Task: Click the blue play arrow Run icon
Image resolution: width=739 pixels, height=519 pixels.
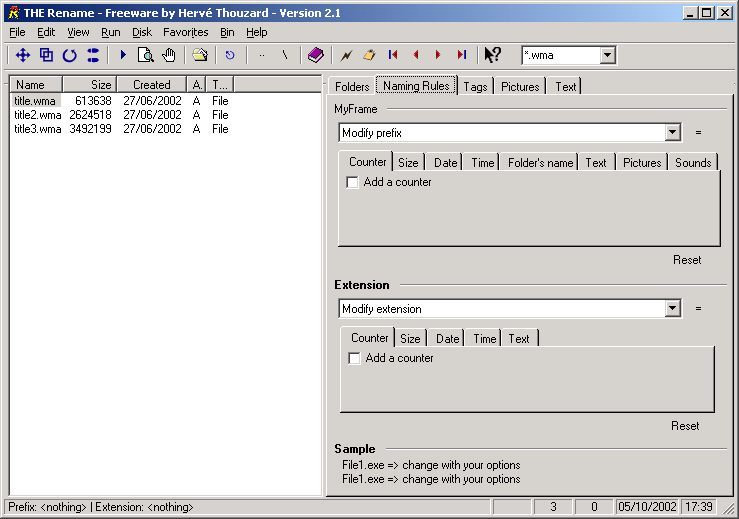Action: click(123, 55)
